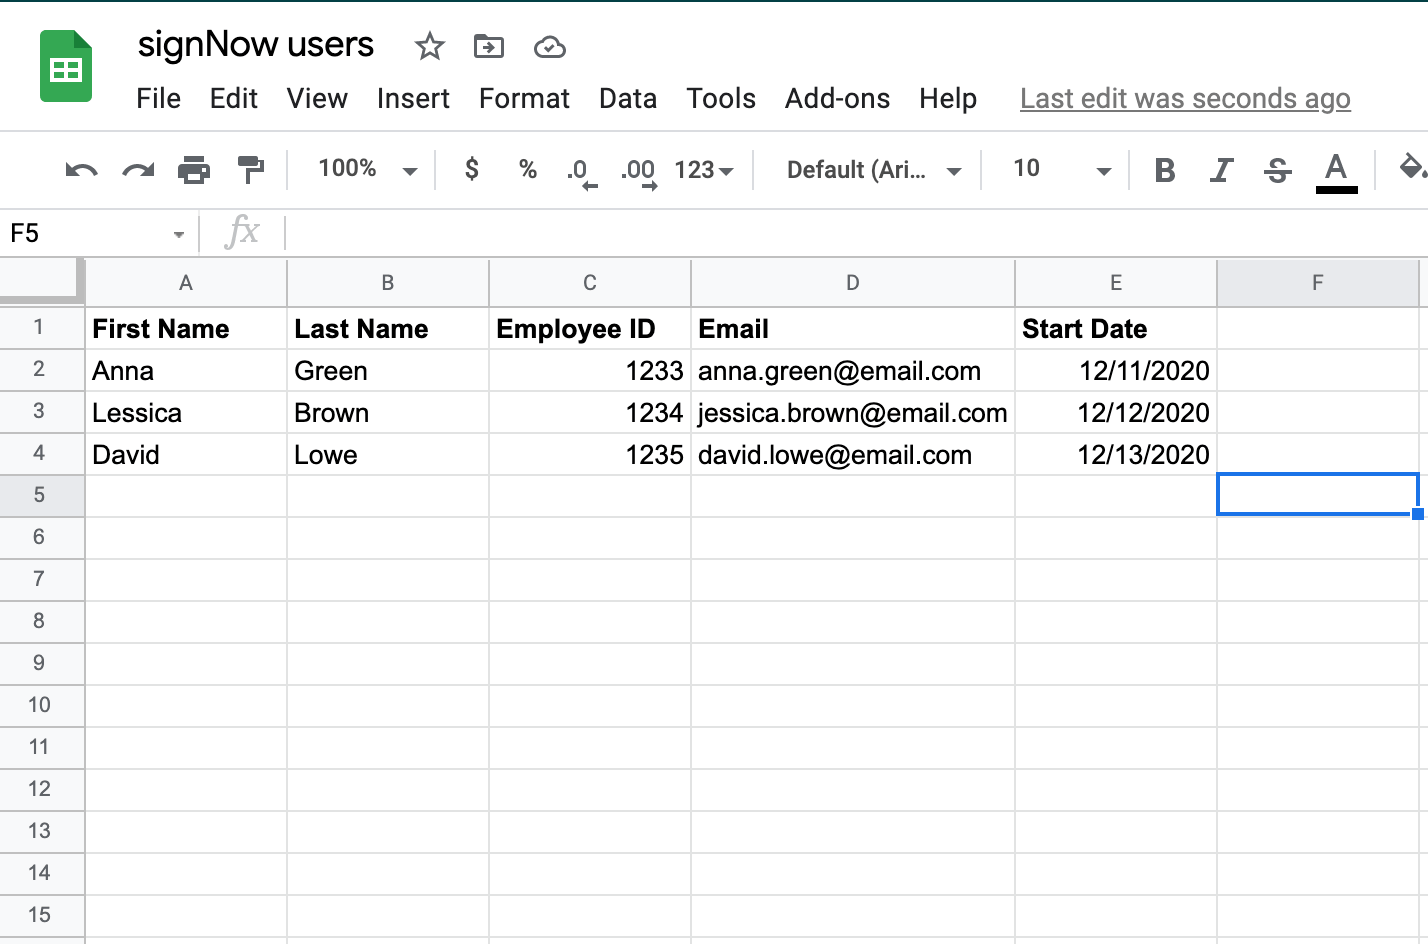
Task: Click the Redo arrow icon
Action: pyautogui.click(x=138, y=170)
